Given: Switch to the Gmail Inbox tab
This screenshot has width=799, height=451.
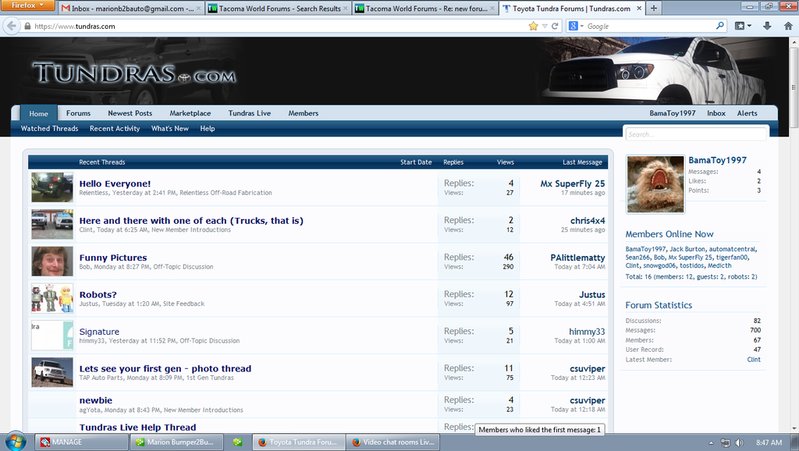Looking at the screenshot, I should point(131,9).
